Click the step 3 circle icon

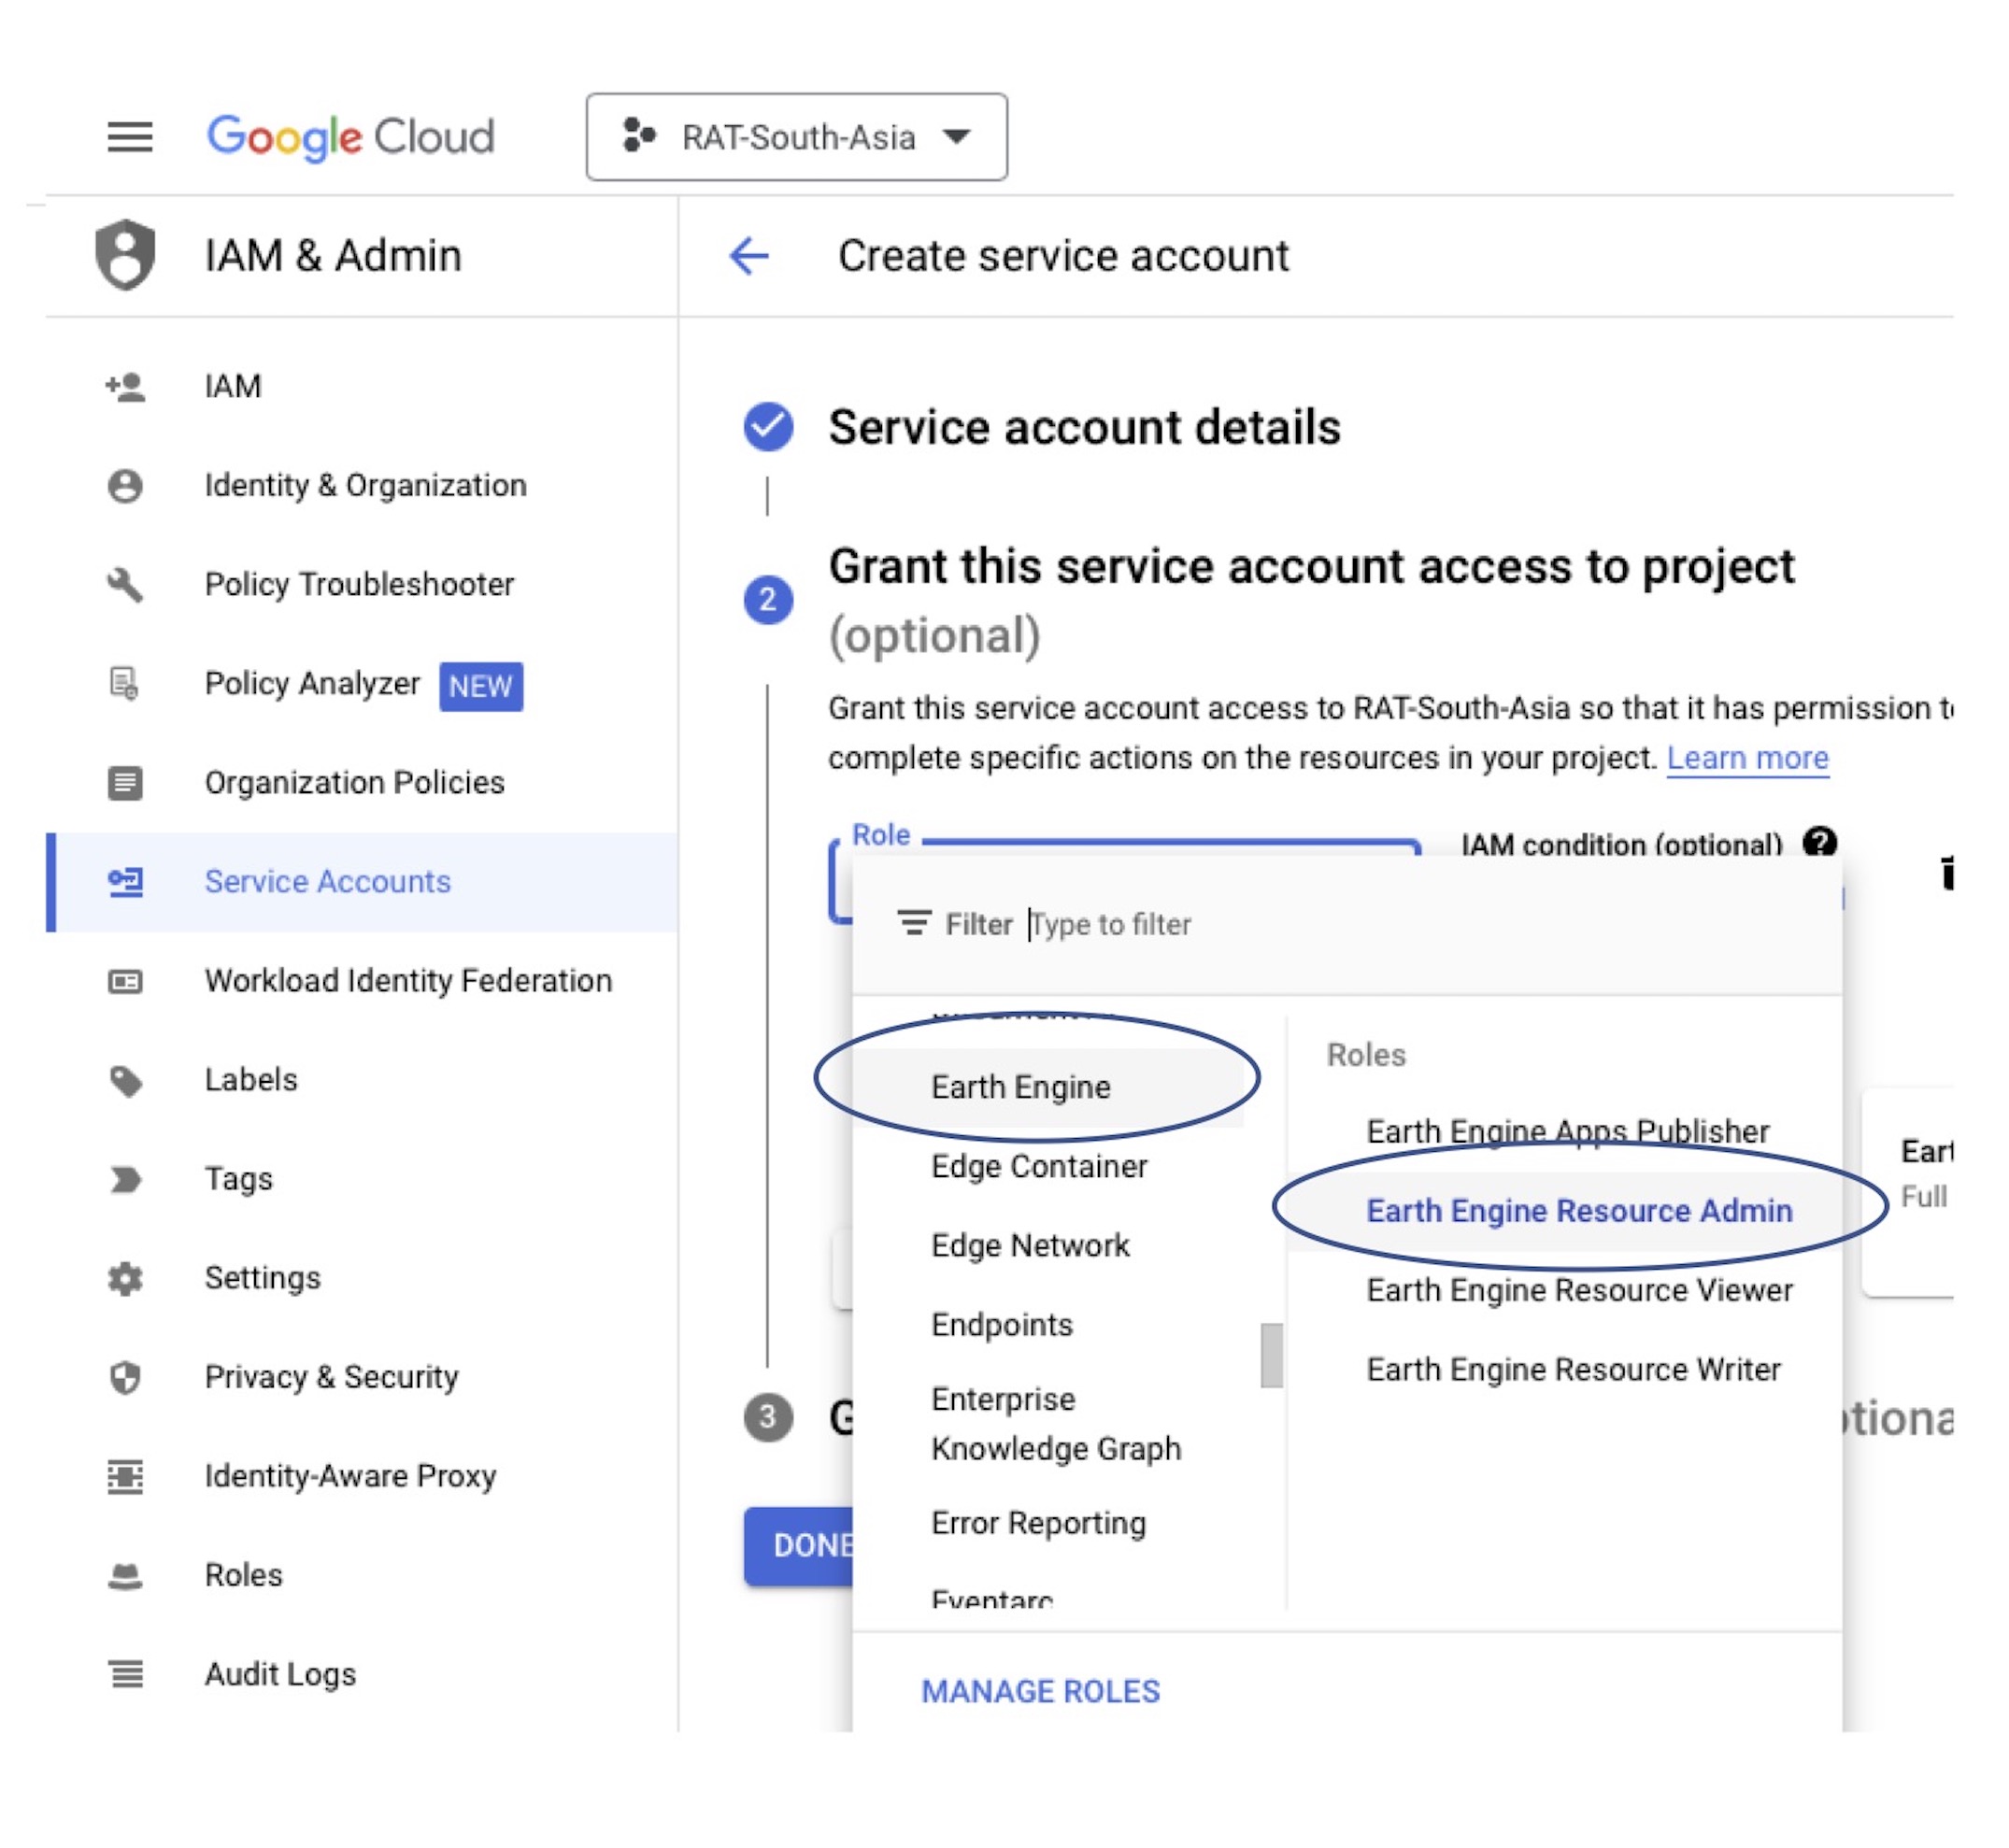click(x=768, y=1418)
